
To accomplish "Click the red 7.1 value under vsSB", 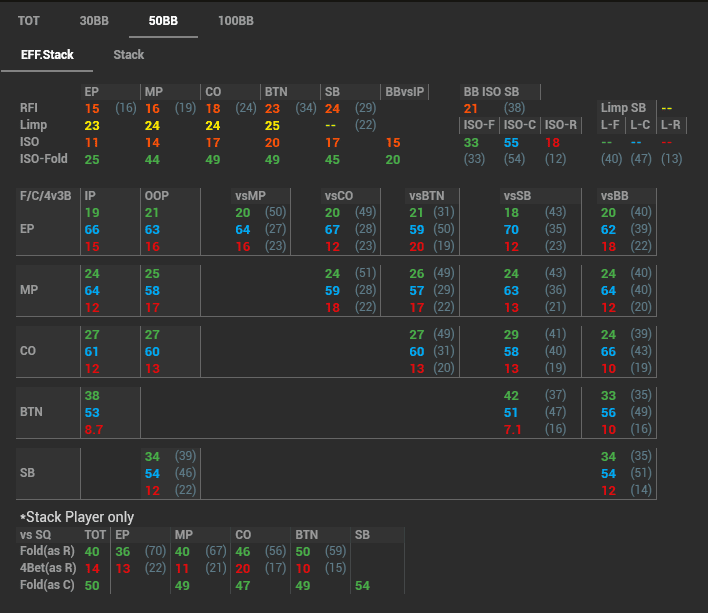I will pos(512,429).
